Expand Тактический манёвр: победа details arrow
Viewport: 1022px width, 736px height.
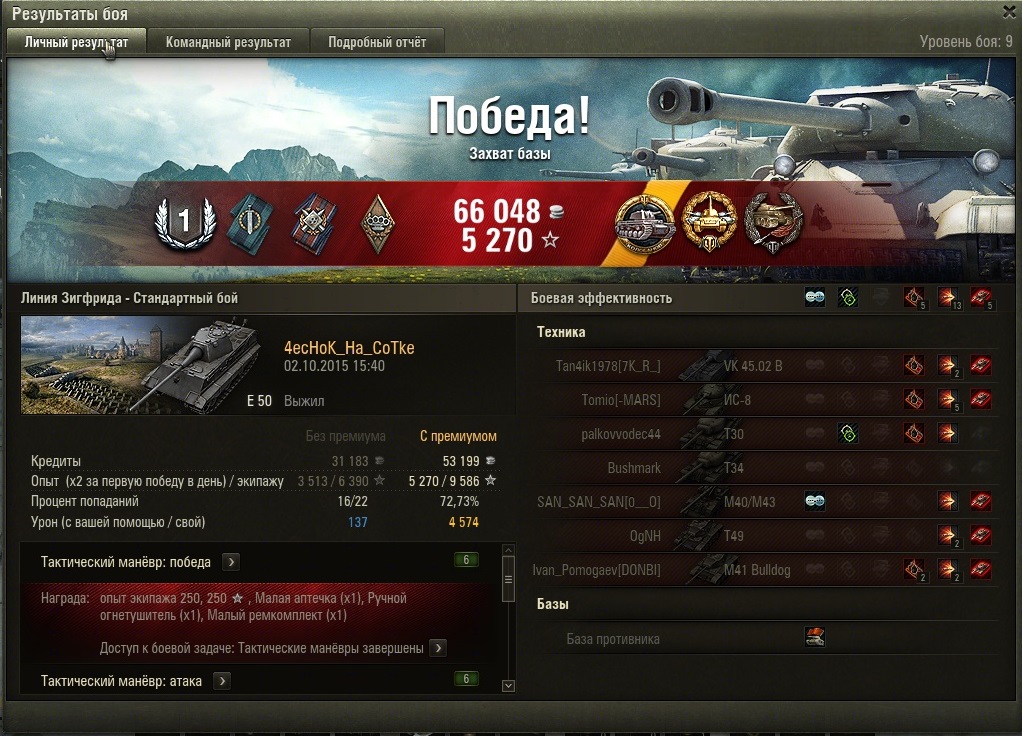coord(231,562)
